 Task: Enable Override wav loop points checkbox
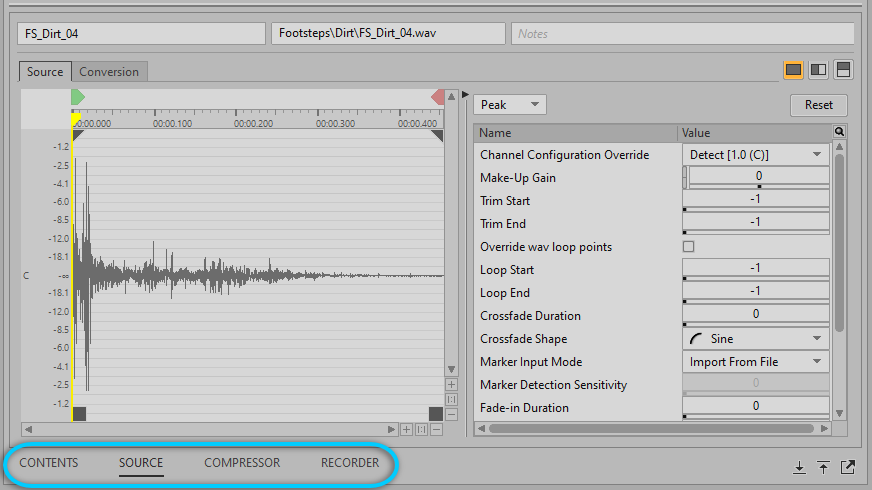coord(688,247)
